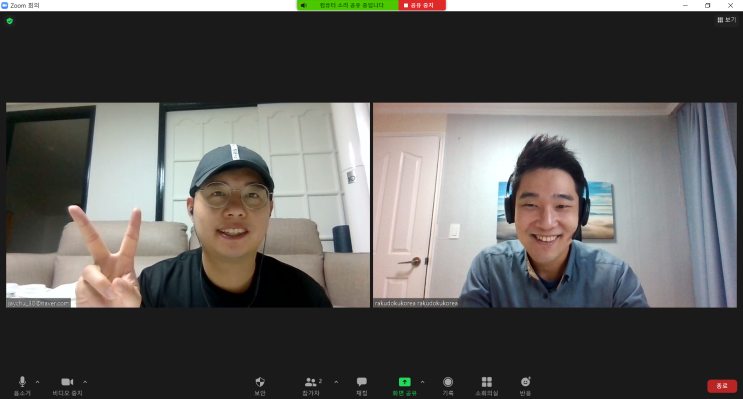Image resolution: width=743 pixels, height=399 pixels.
Task: Expand participants options arrow
Action: pyautogui.click(x=336, y=382)
